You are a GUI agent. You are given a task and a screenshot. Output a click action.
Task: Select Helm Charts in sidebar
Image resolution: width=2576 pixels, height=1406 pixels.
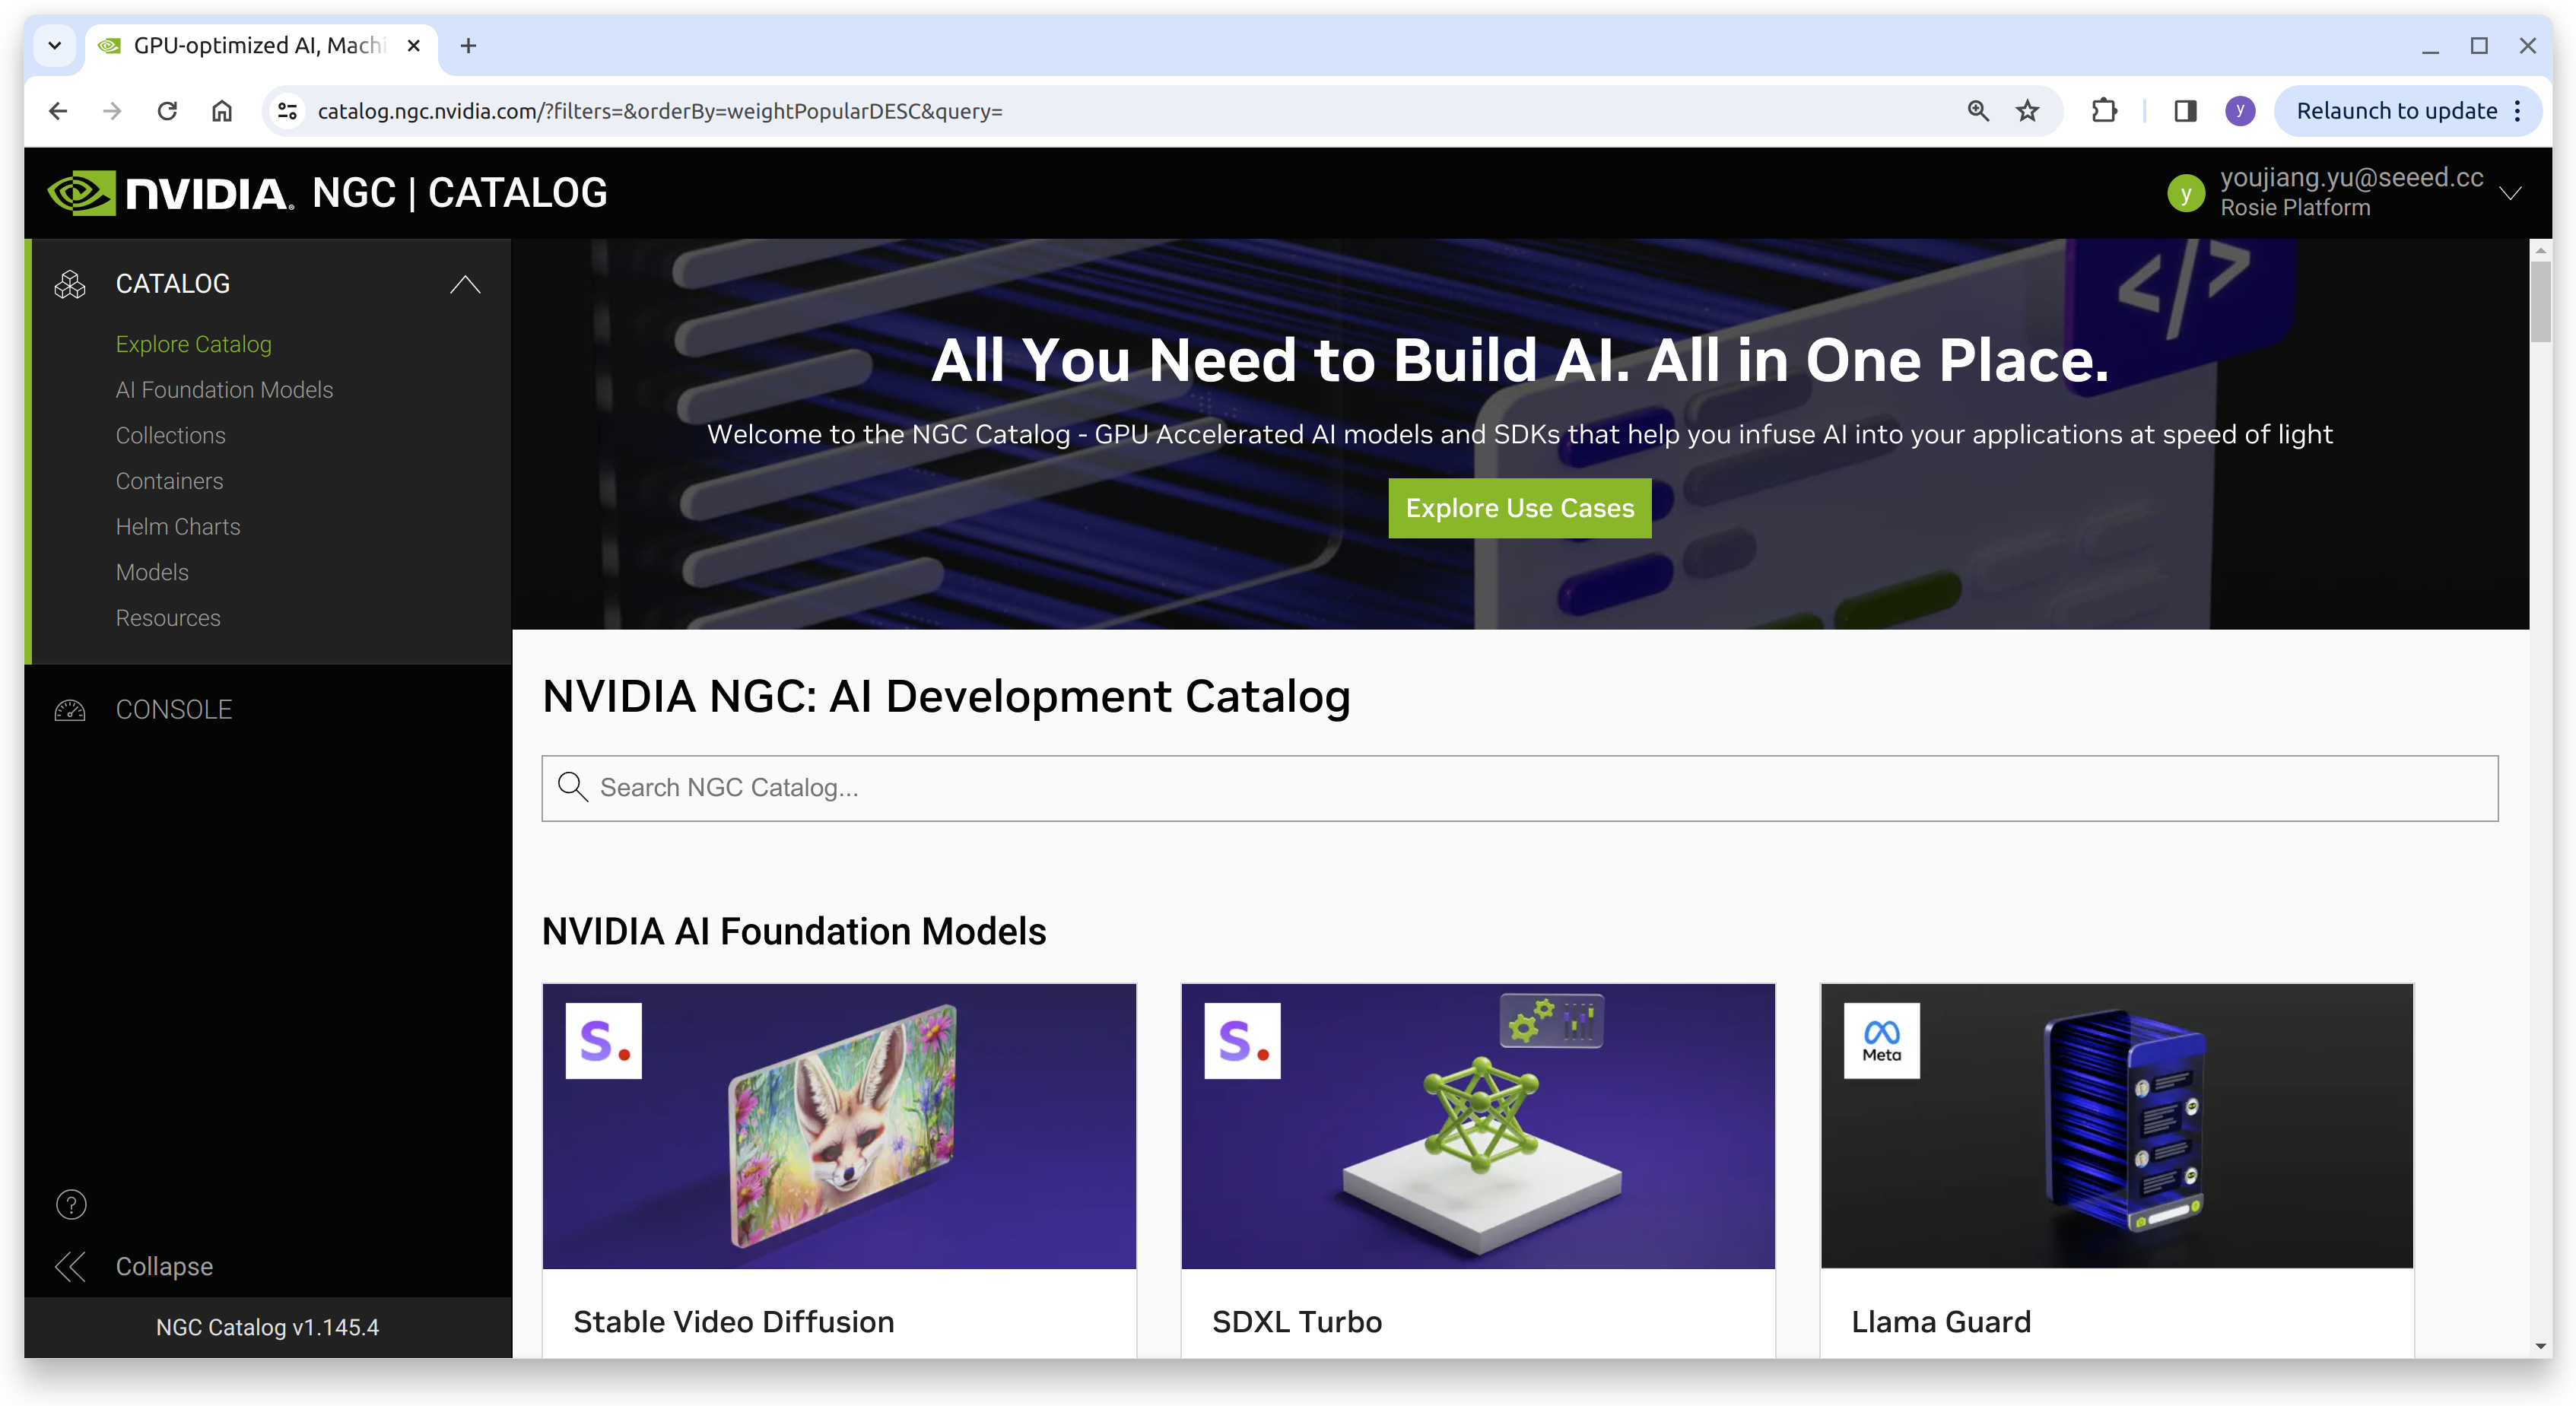(x=178, y=527)
